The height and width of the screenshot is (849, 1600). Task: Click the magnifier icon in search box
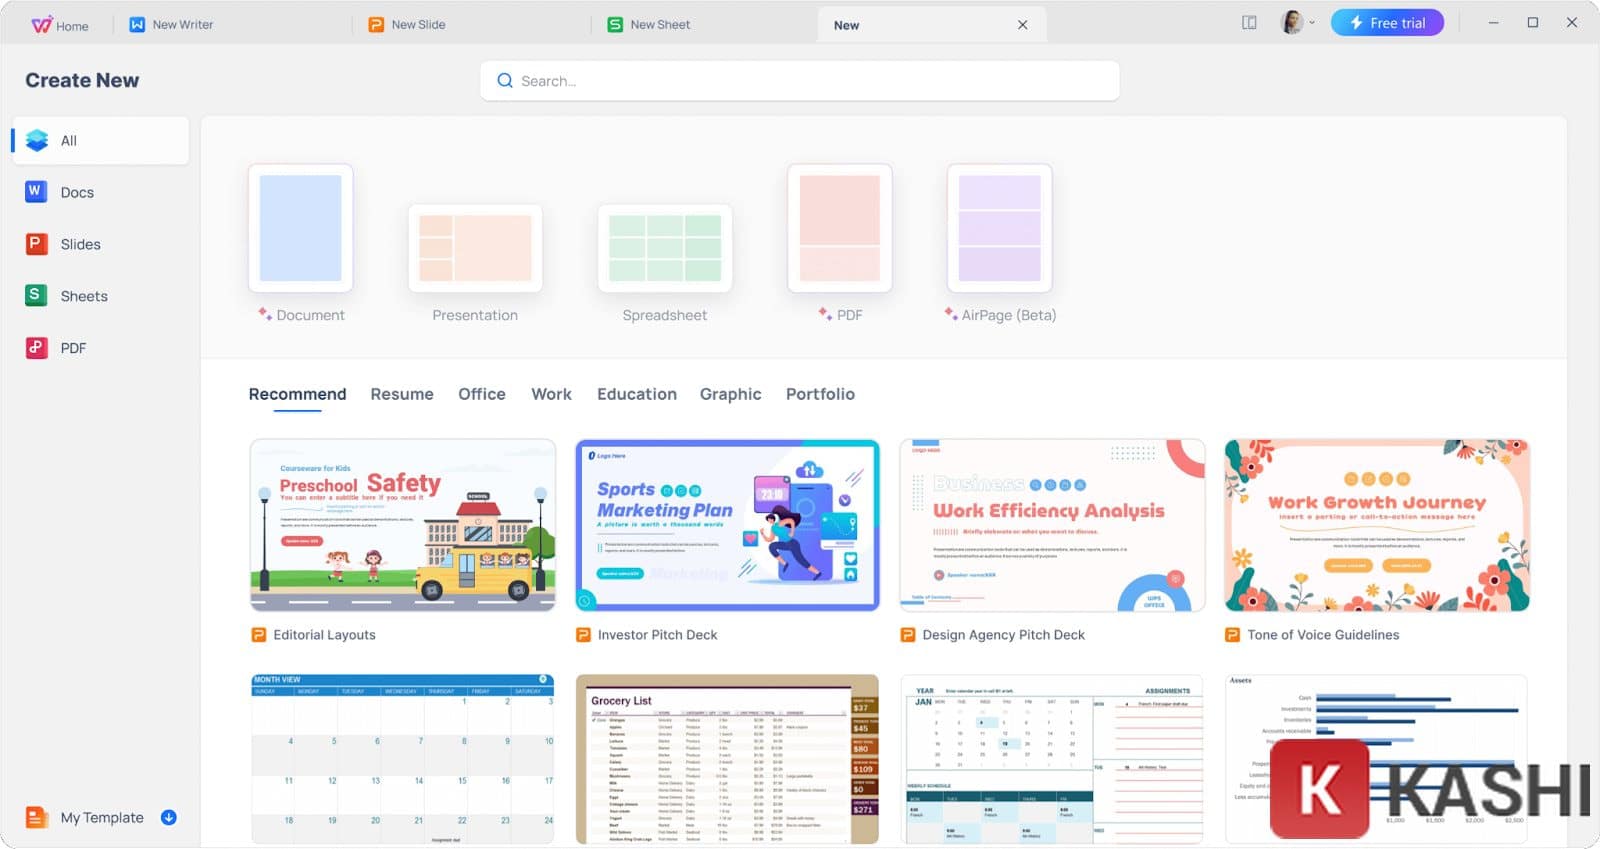pyautogui.click(x=505, y=81)
